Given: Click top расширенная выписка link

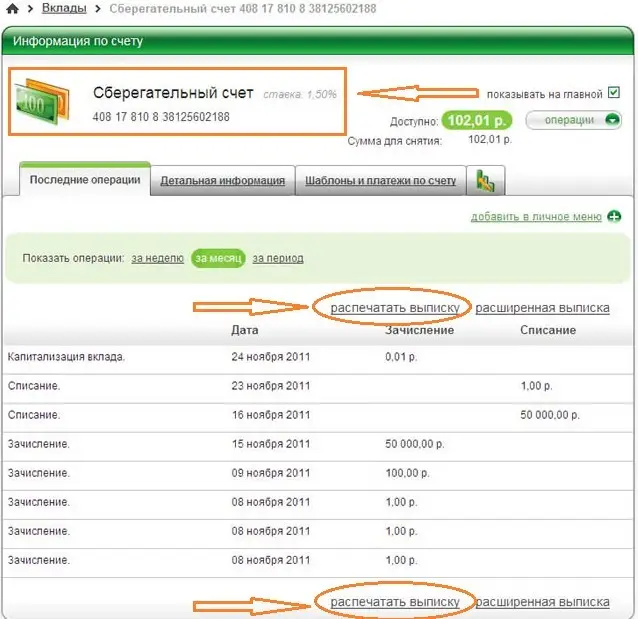Looking at the screenshot, I should tap(542, 308).
